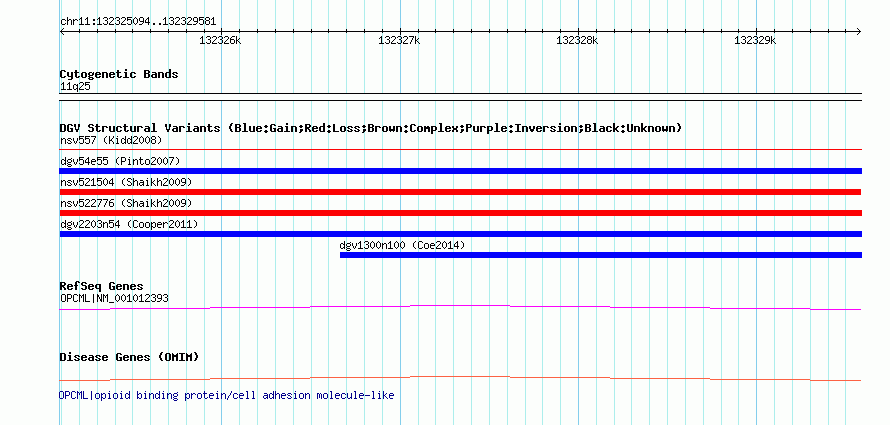Click the DGV Structural Variants track heading
This screenshot has width=890, height=425.
371,128
